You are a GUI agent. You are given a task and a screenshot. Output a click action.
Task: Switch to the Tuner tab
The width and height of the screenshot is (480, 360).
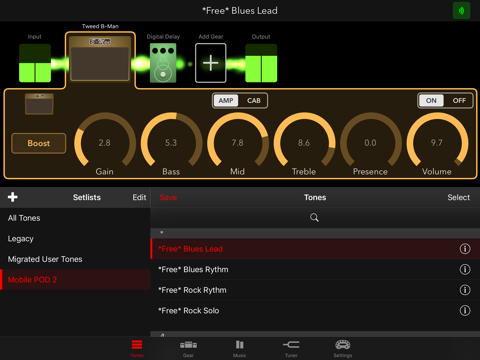291,348
